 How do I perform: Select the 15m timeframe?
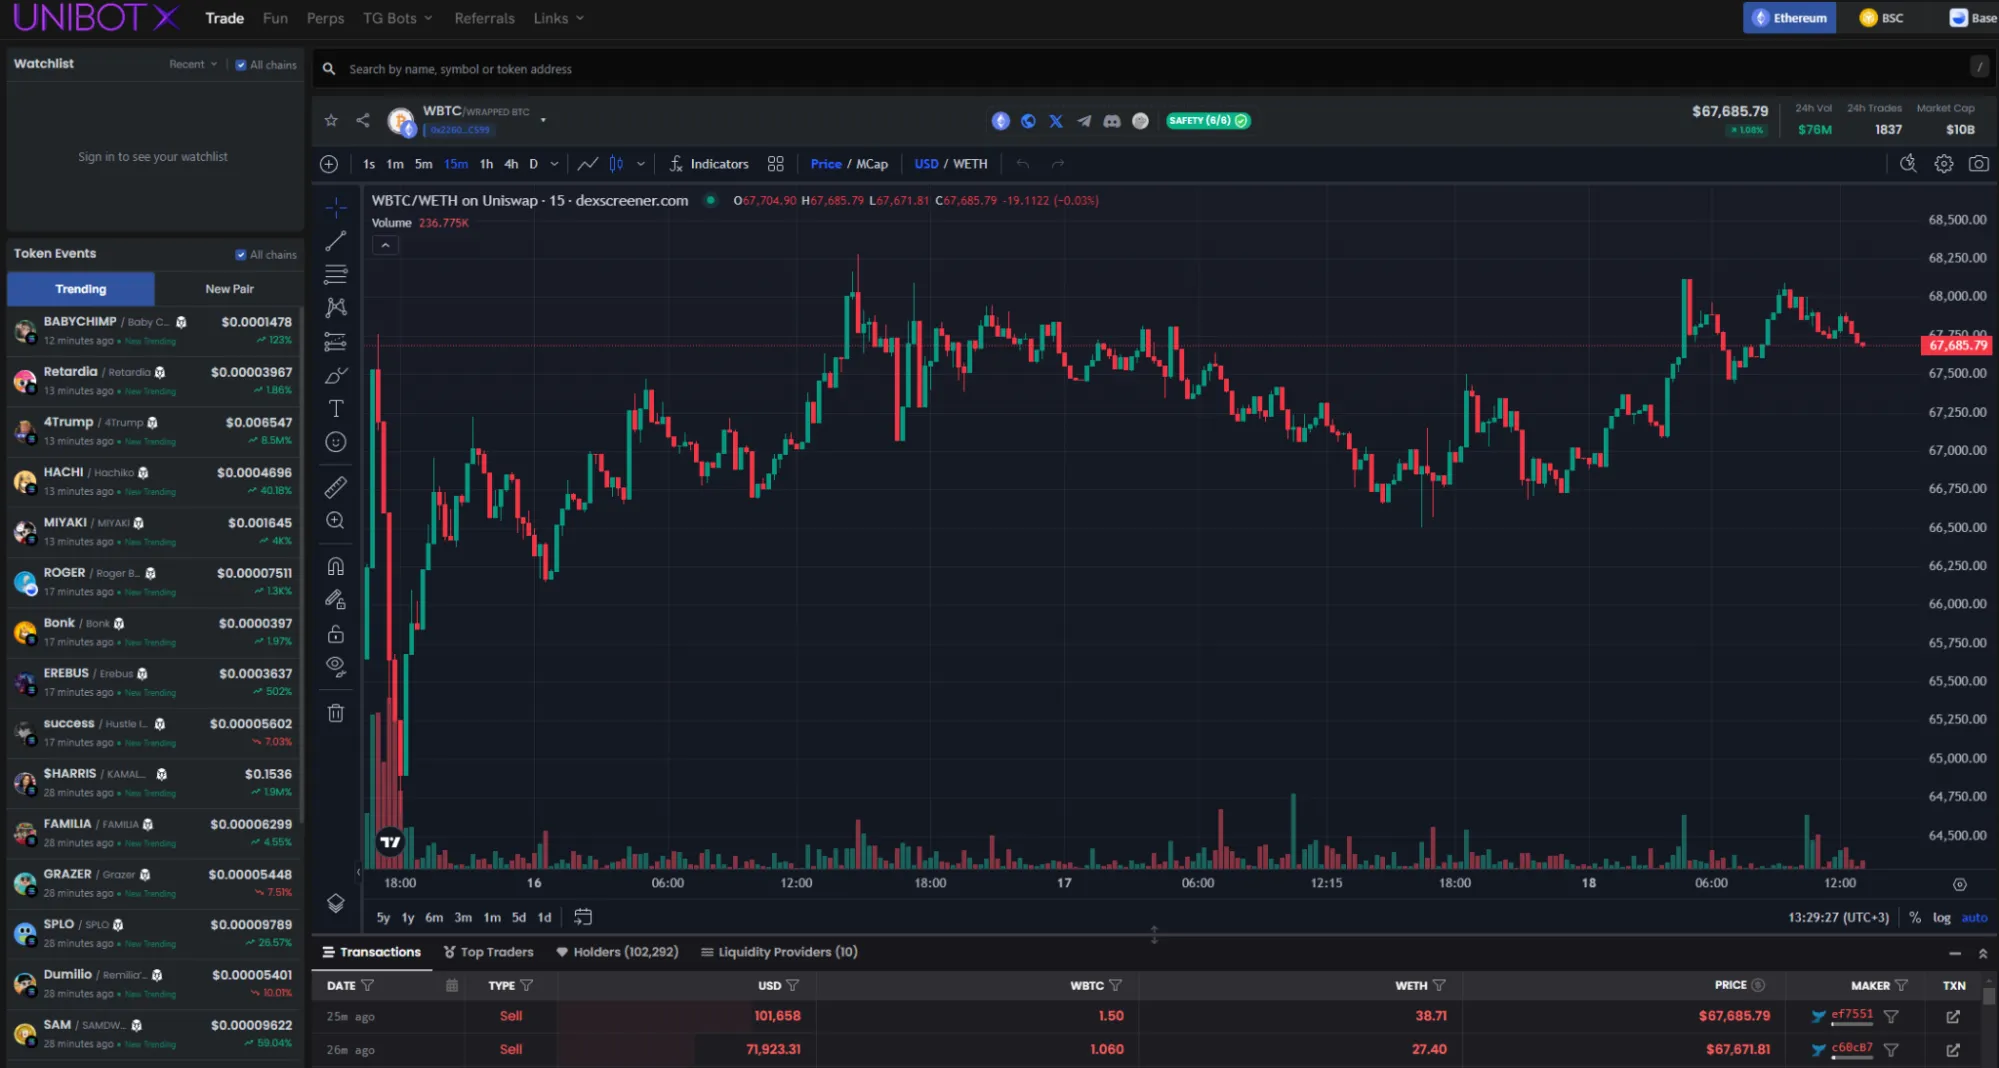[x=456, y=163]
